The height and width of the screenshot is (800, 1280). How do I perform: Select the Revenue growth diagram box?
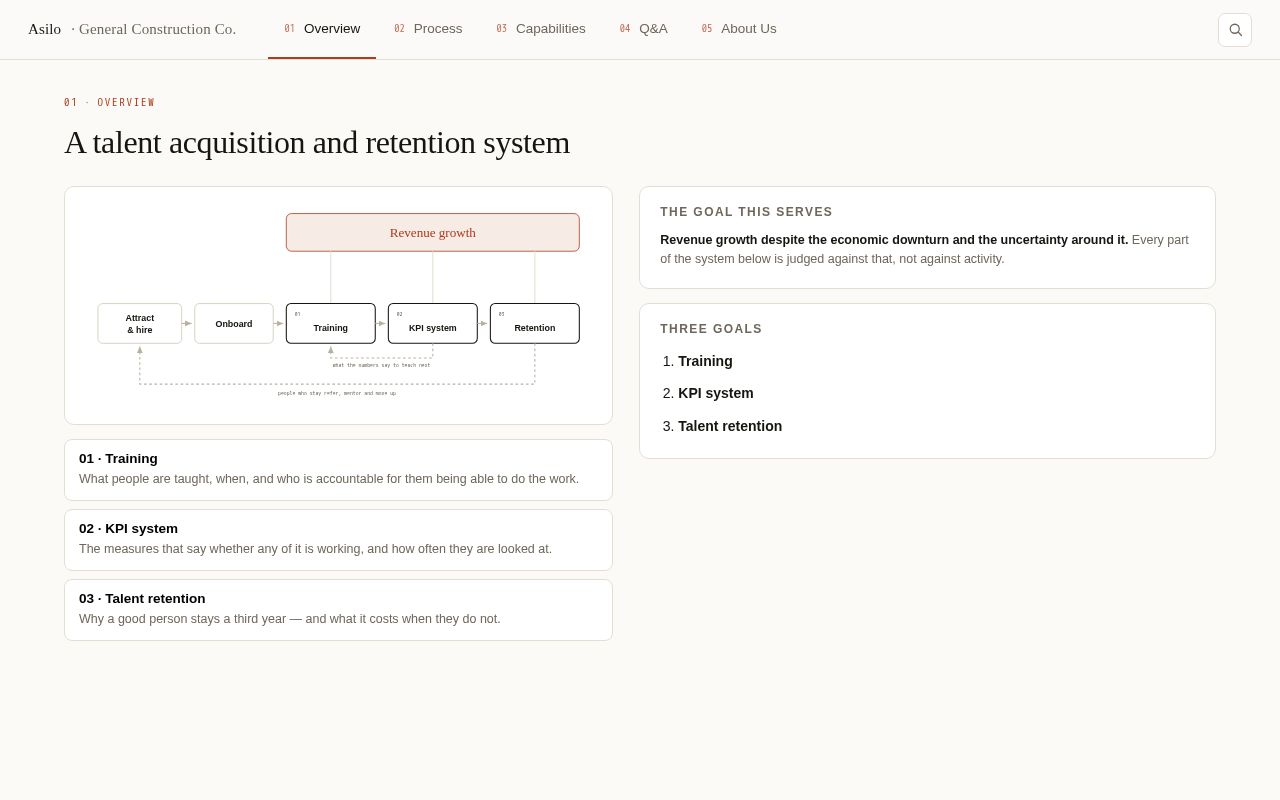point(433,233)
